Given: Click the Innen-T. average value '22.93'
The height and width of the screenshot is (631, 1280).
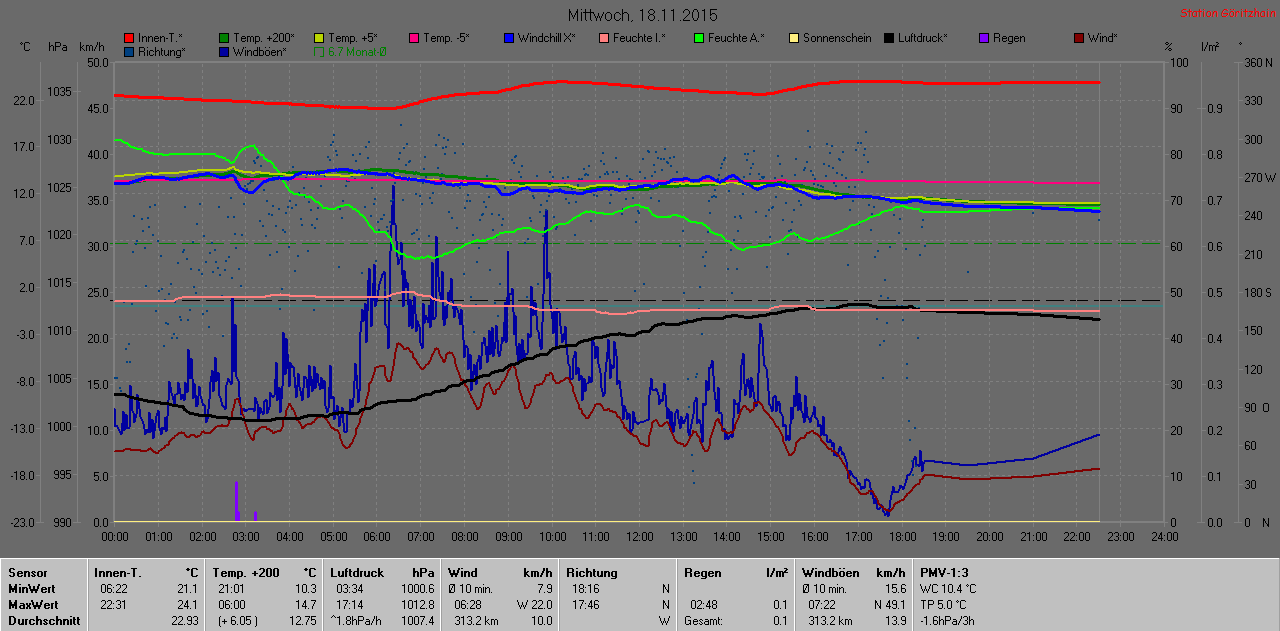Looking at the screenshot, I should point(185,621).
